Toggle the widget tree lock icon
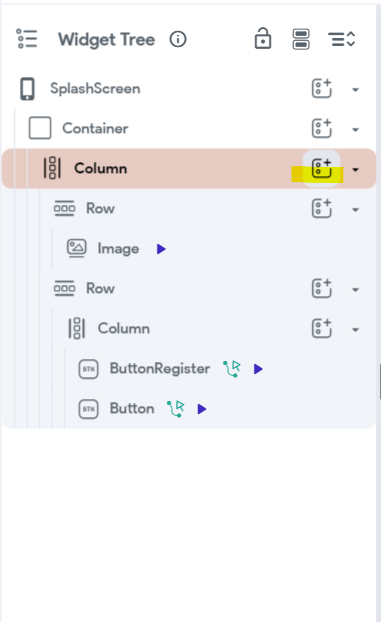 pos(263,38)
